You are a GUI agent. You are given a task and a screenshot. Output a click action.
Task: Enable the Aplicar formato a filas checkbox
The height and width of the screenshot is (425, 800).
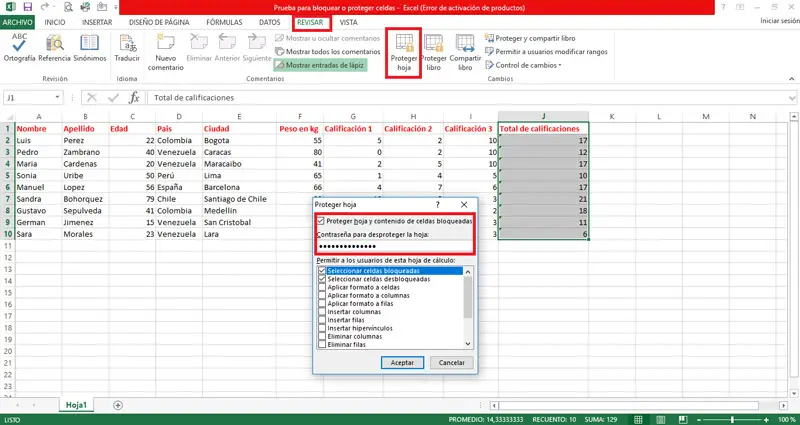click(321, 304)
